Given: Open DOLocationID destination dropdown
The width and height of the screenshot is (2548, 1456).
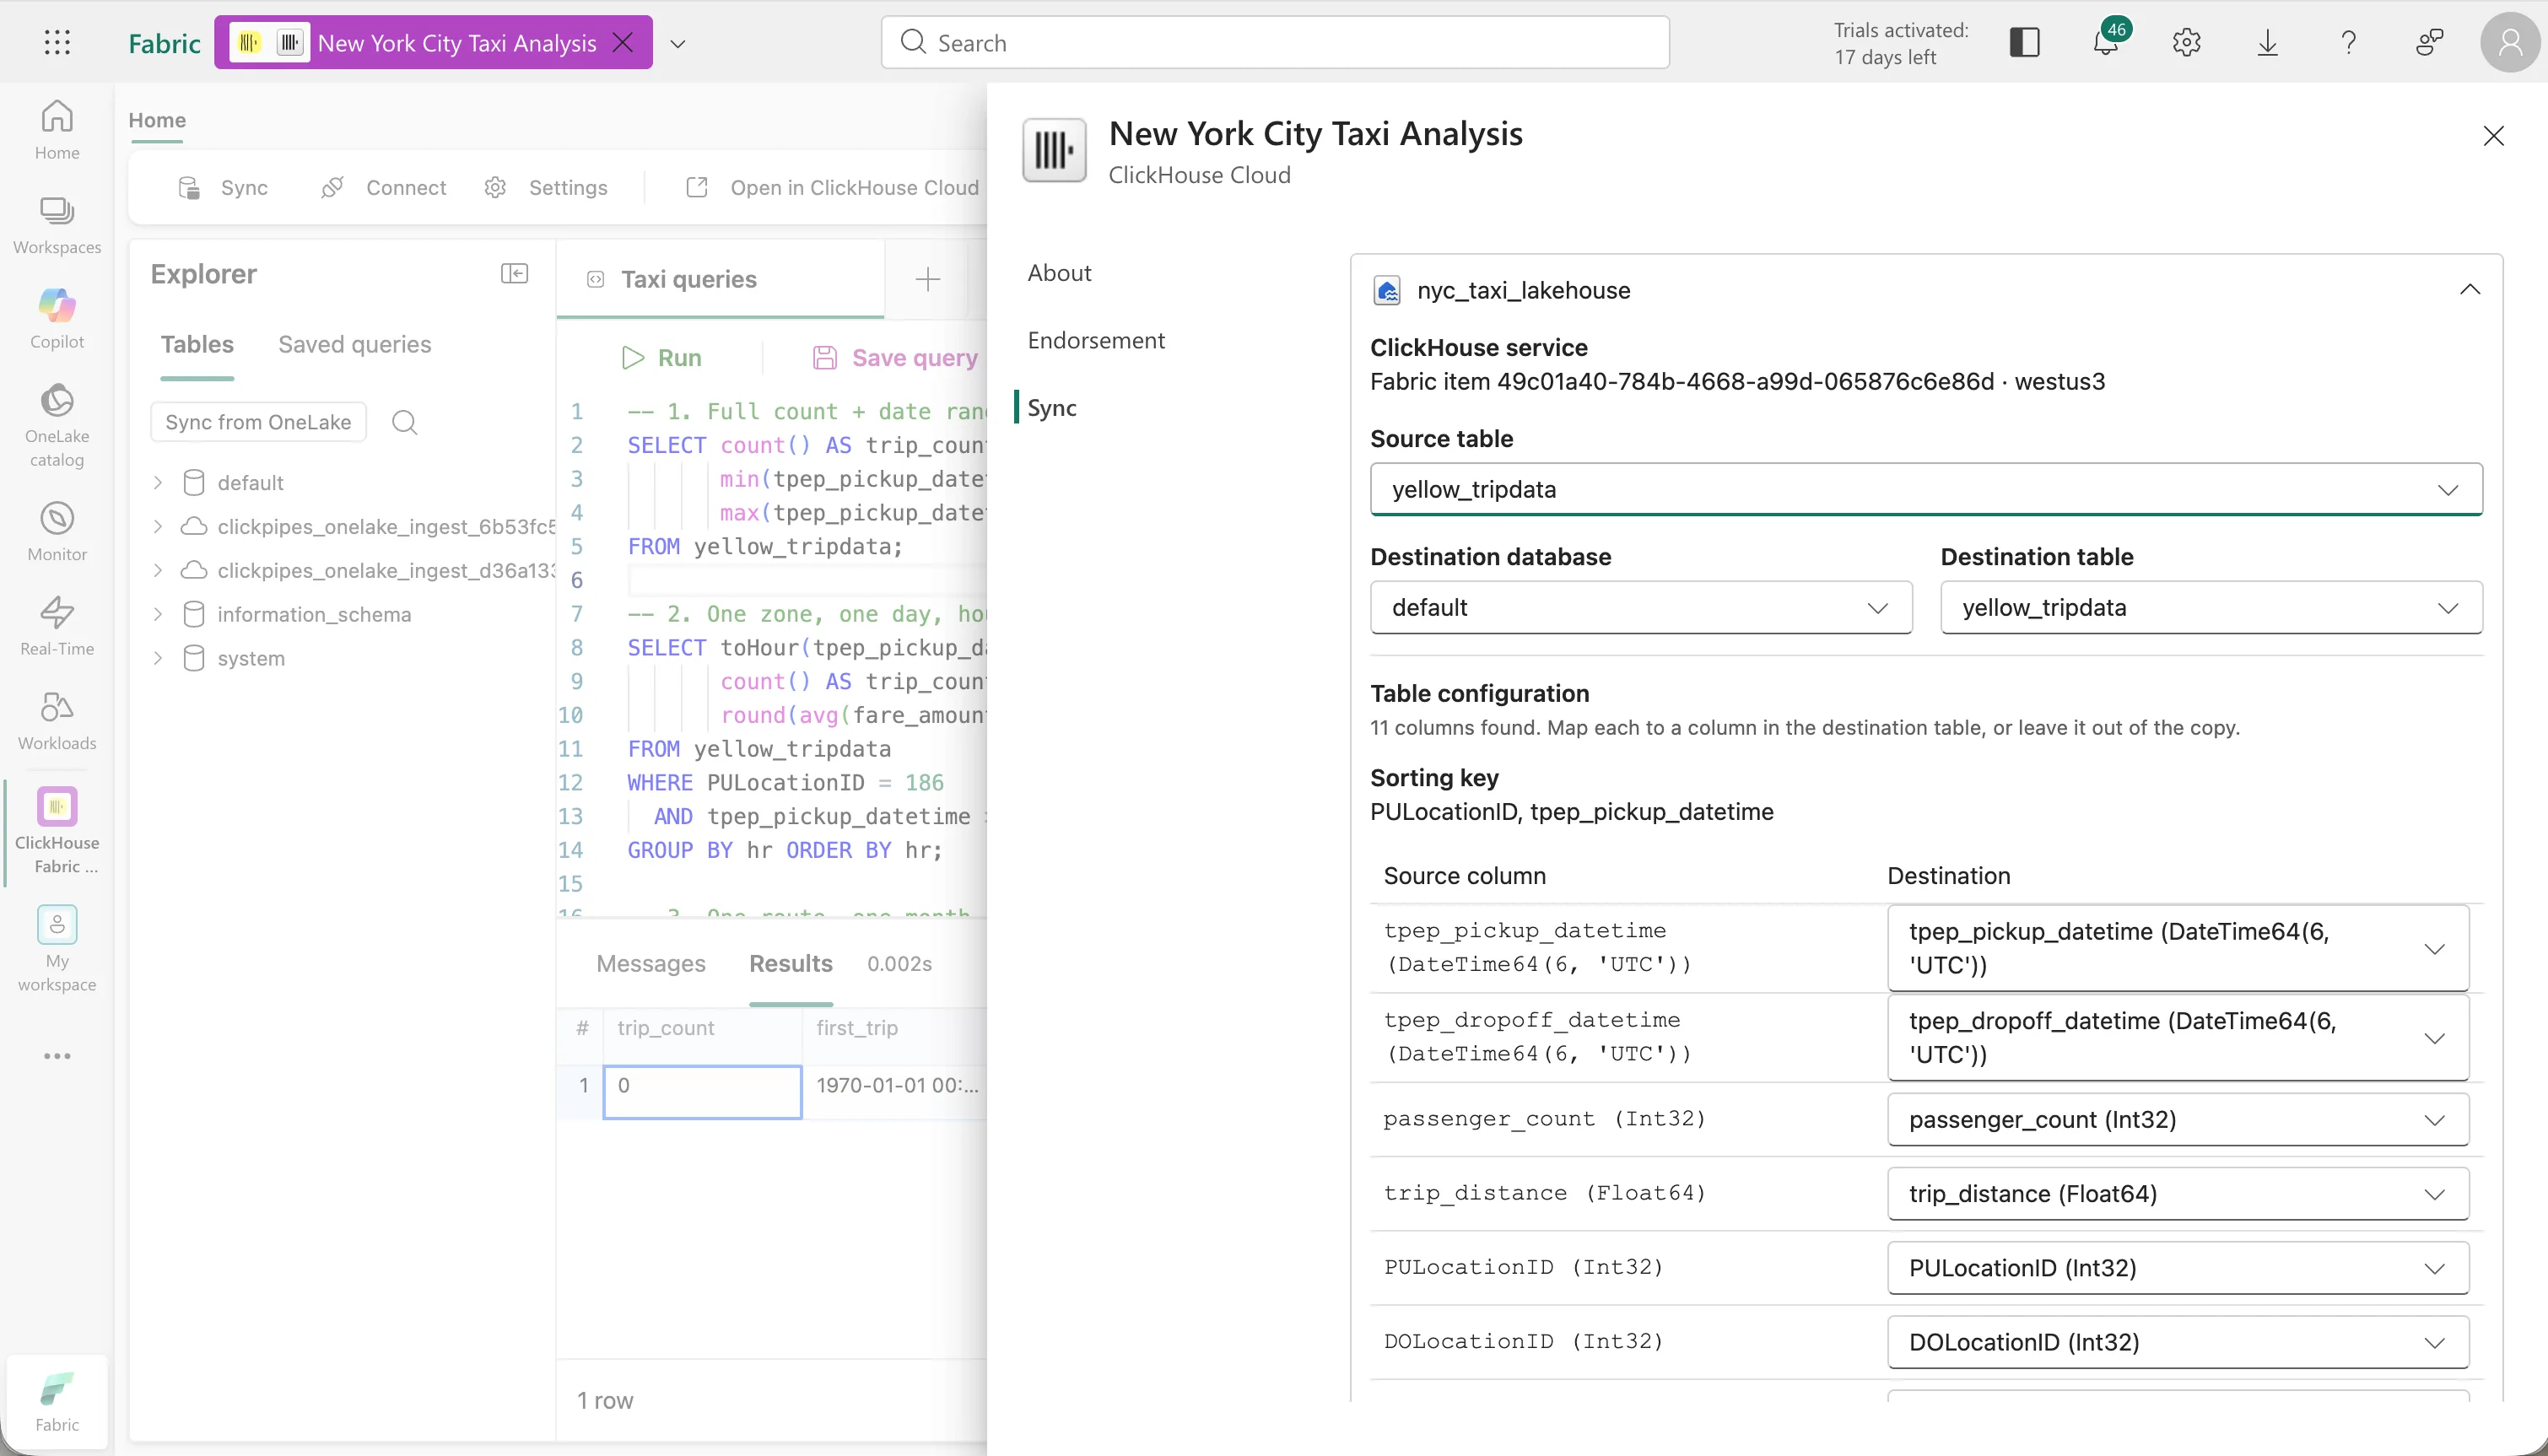Looking at the screenshot, I should 2178,1342.
